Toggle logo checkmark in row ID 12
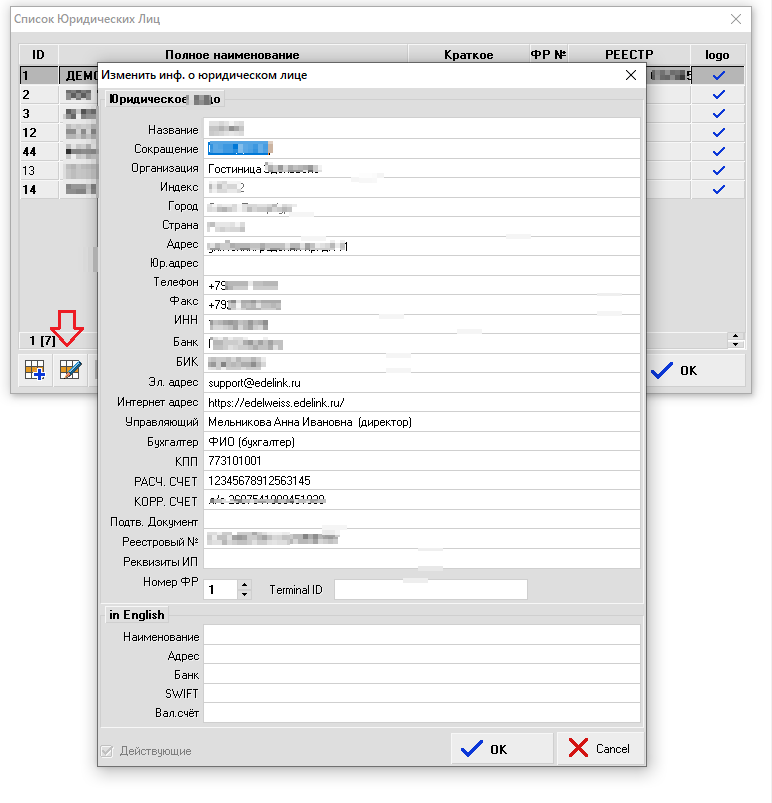Image resolution: width=772 pixels, height=803 pixels. tap(718, 133)
